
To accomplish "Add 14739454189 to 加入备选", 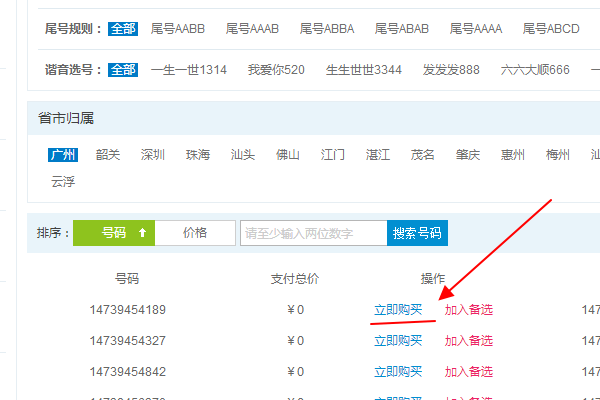I will 469,310.
